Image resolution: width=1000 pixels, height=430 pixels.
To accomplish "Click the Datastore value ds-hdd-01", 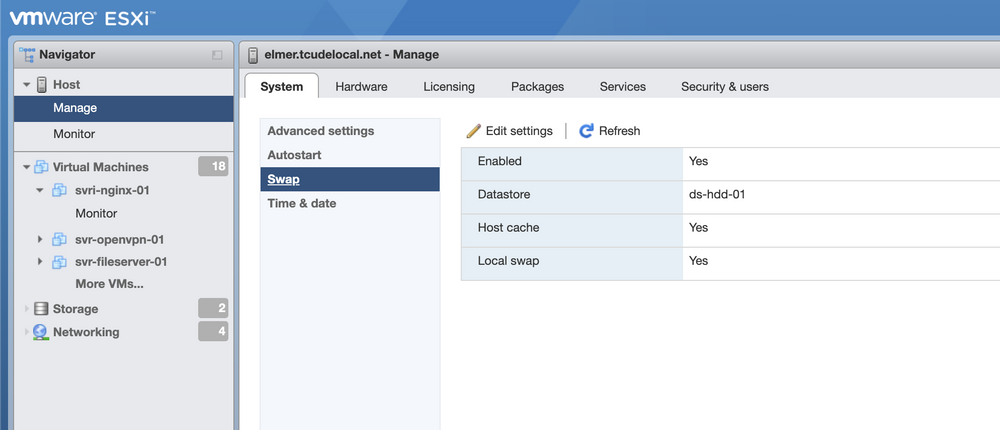I will (717, 195).
